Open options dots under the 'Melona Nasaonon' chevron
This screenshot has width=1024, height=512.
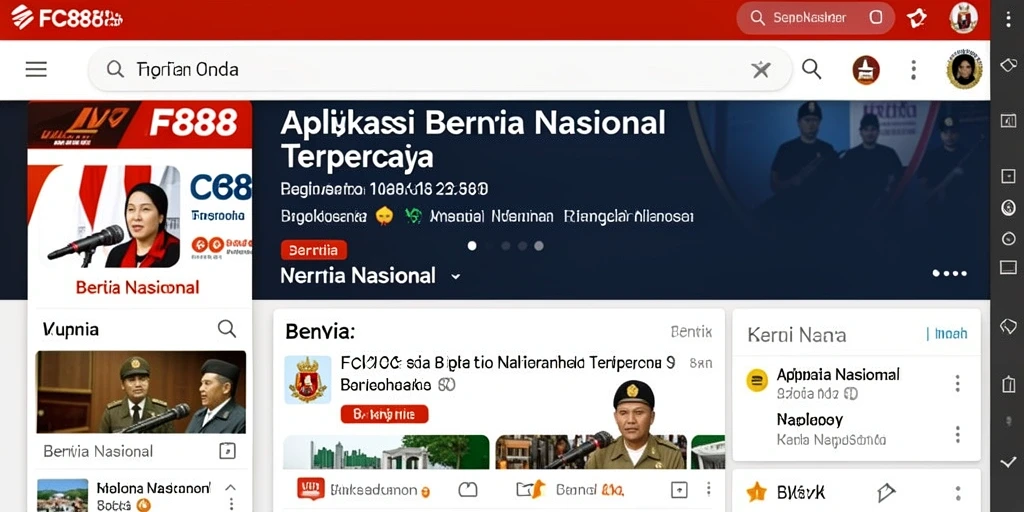pos(231,504)
